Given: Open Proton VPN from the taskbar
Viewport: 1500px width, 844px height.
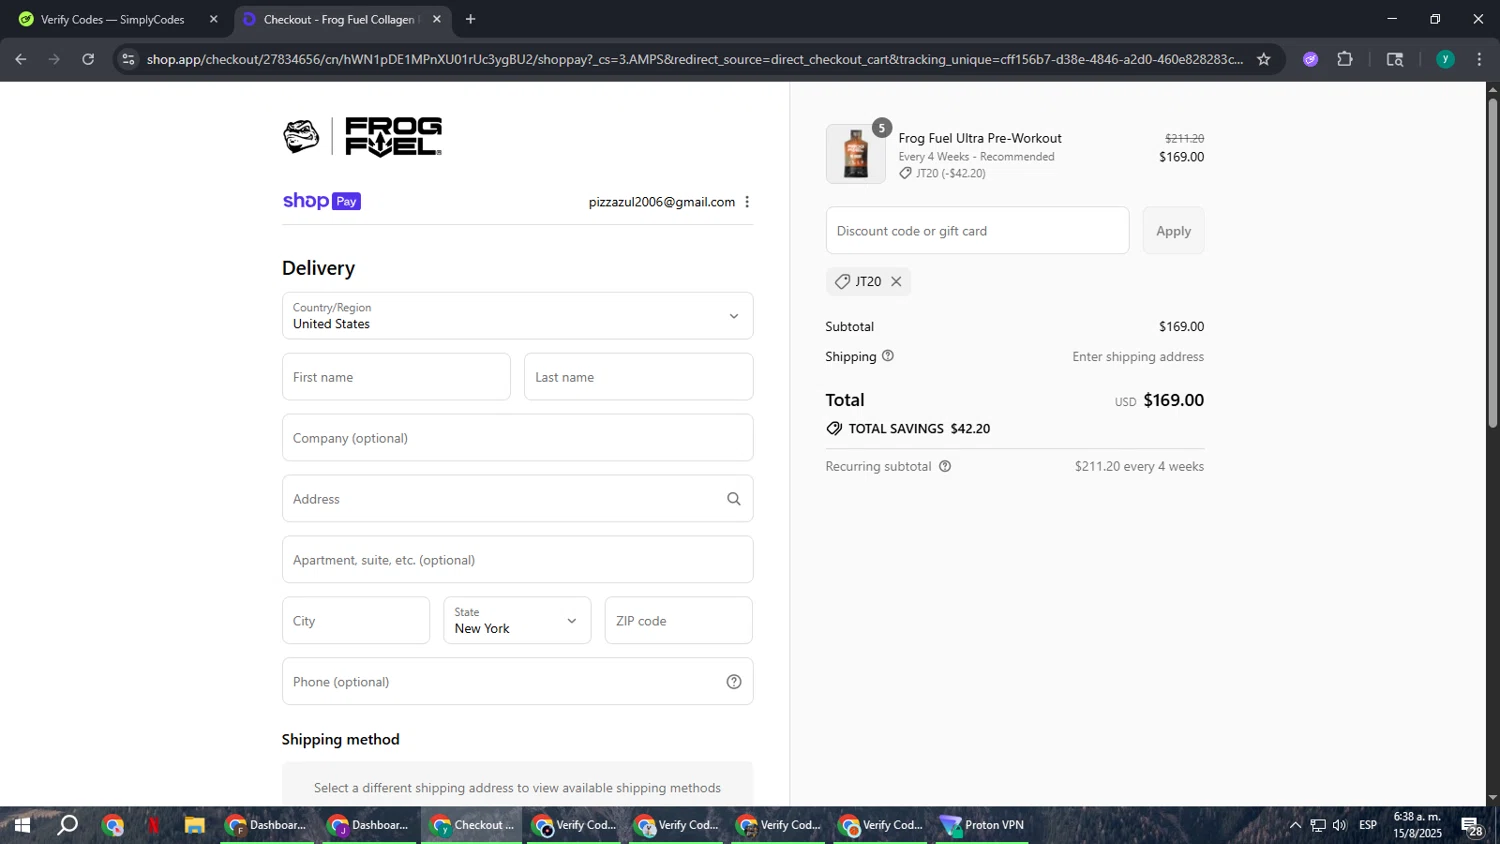Looking at the screenshot, I should pos(982,825).
